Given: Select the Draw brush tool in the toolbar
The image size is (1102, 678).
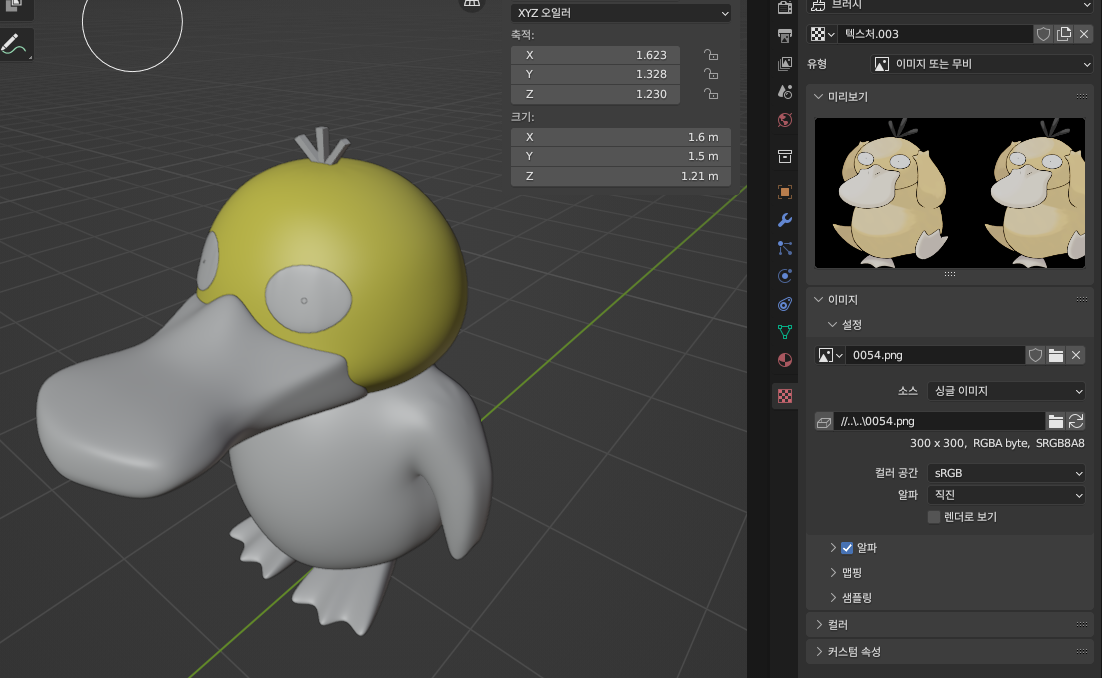Looking at the screenshot, I should pyautogui.click(x=14, y=44).
